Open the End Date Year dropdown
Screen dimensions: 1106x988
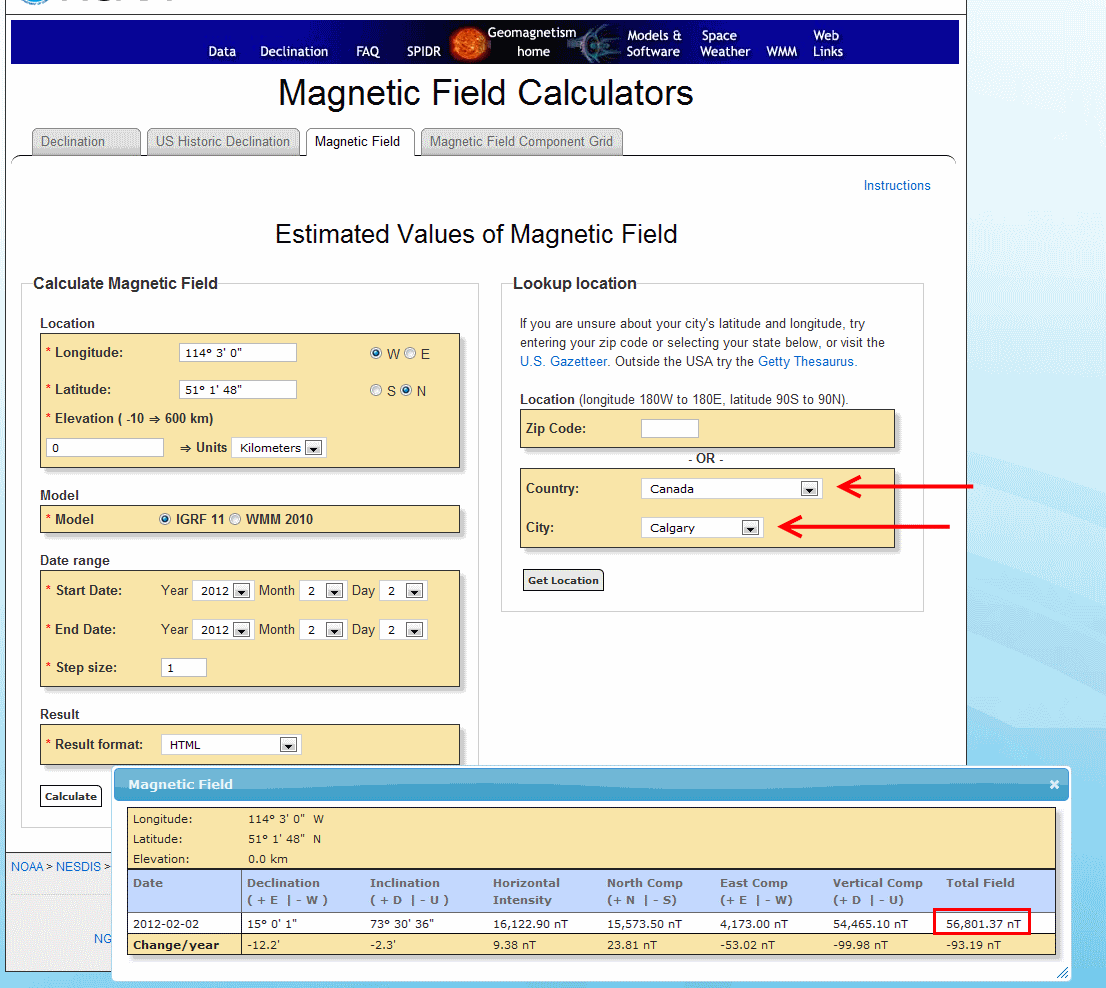tap(222, 630)
